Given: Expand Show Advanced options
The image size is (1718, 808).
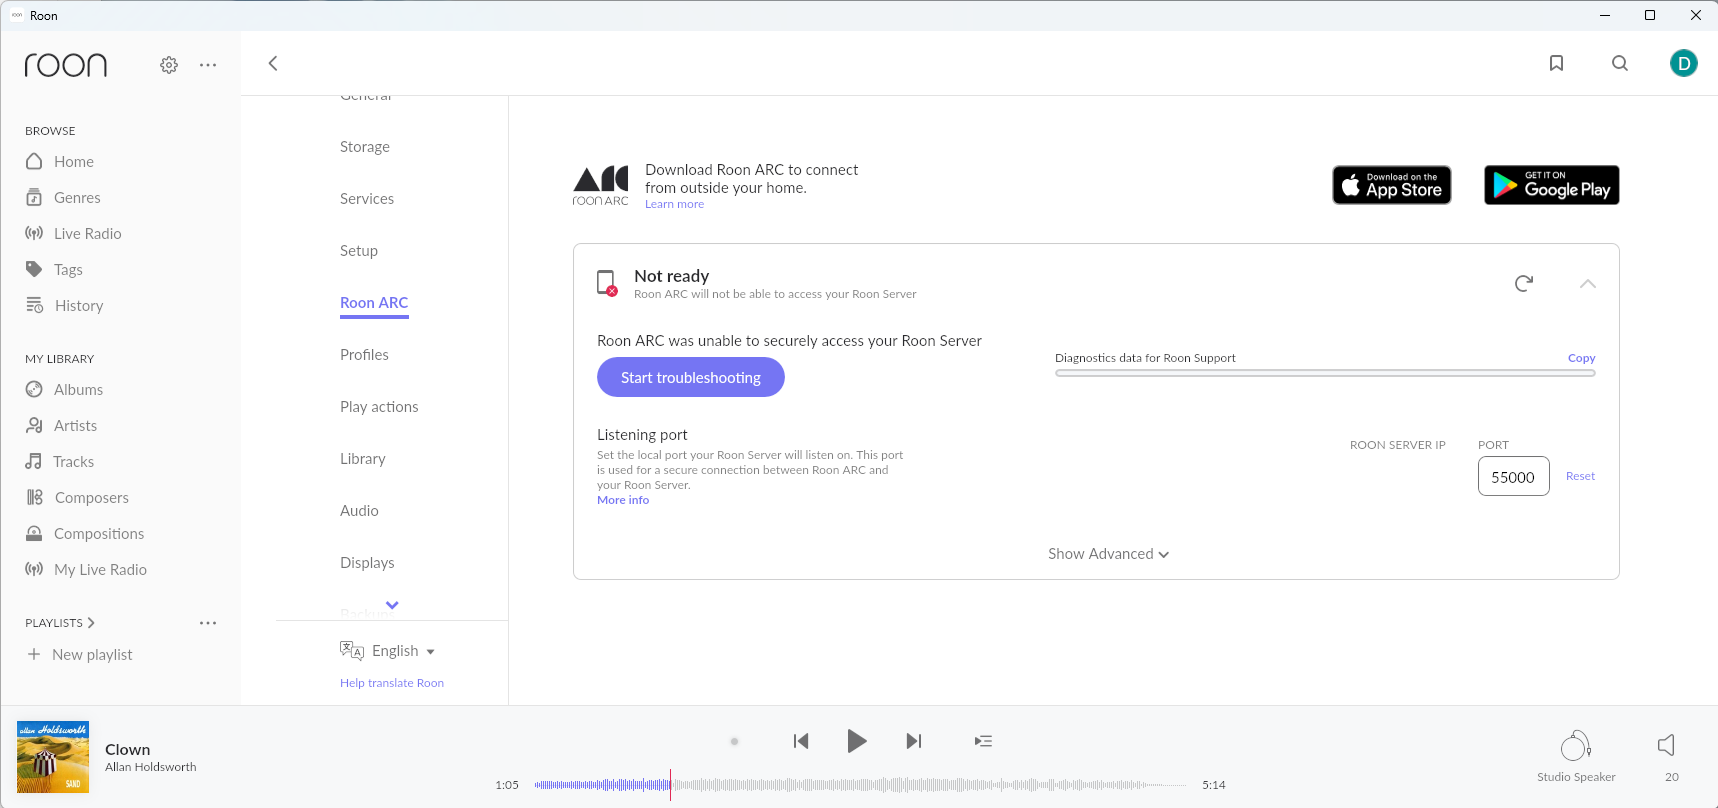Looking at the screenshot, I should [x=1109, y=554].
